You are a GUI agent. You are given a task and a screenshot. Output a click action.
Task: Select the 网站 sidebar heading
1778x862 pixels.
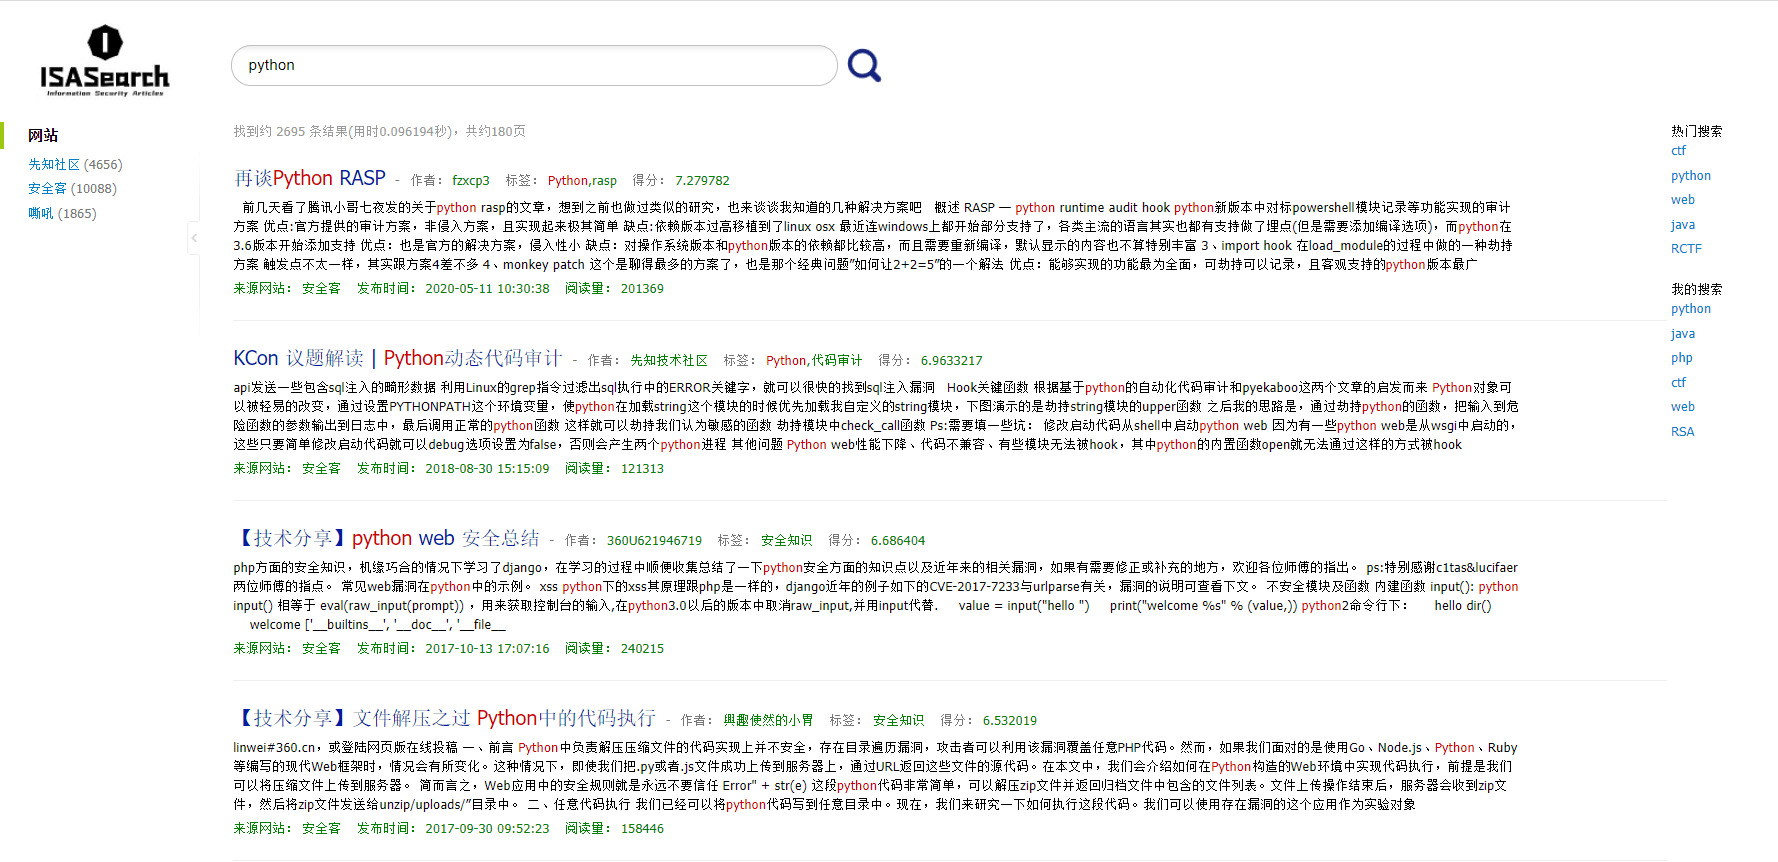[43, 135]
